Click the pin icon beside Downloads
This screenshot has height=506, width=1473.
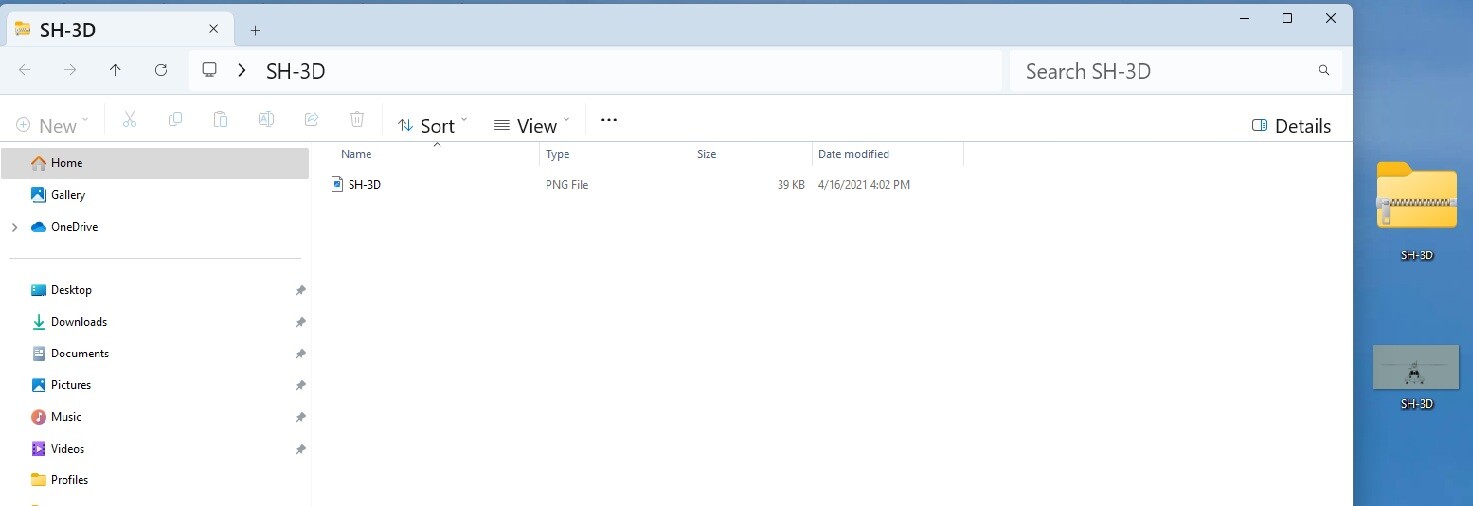coord(300,322)
